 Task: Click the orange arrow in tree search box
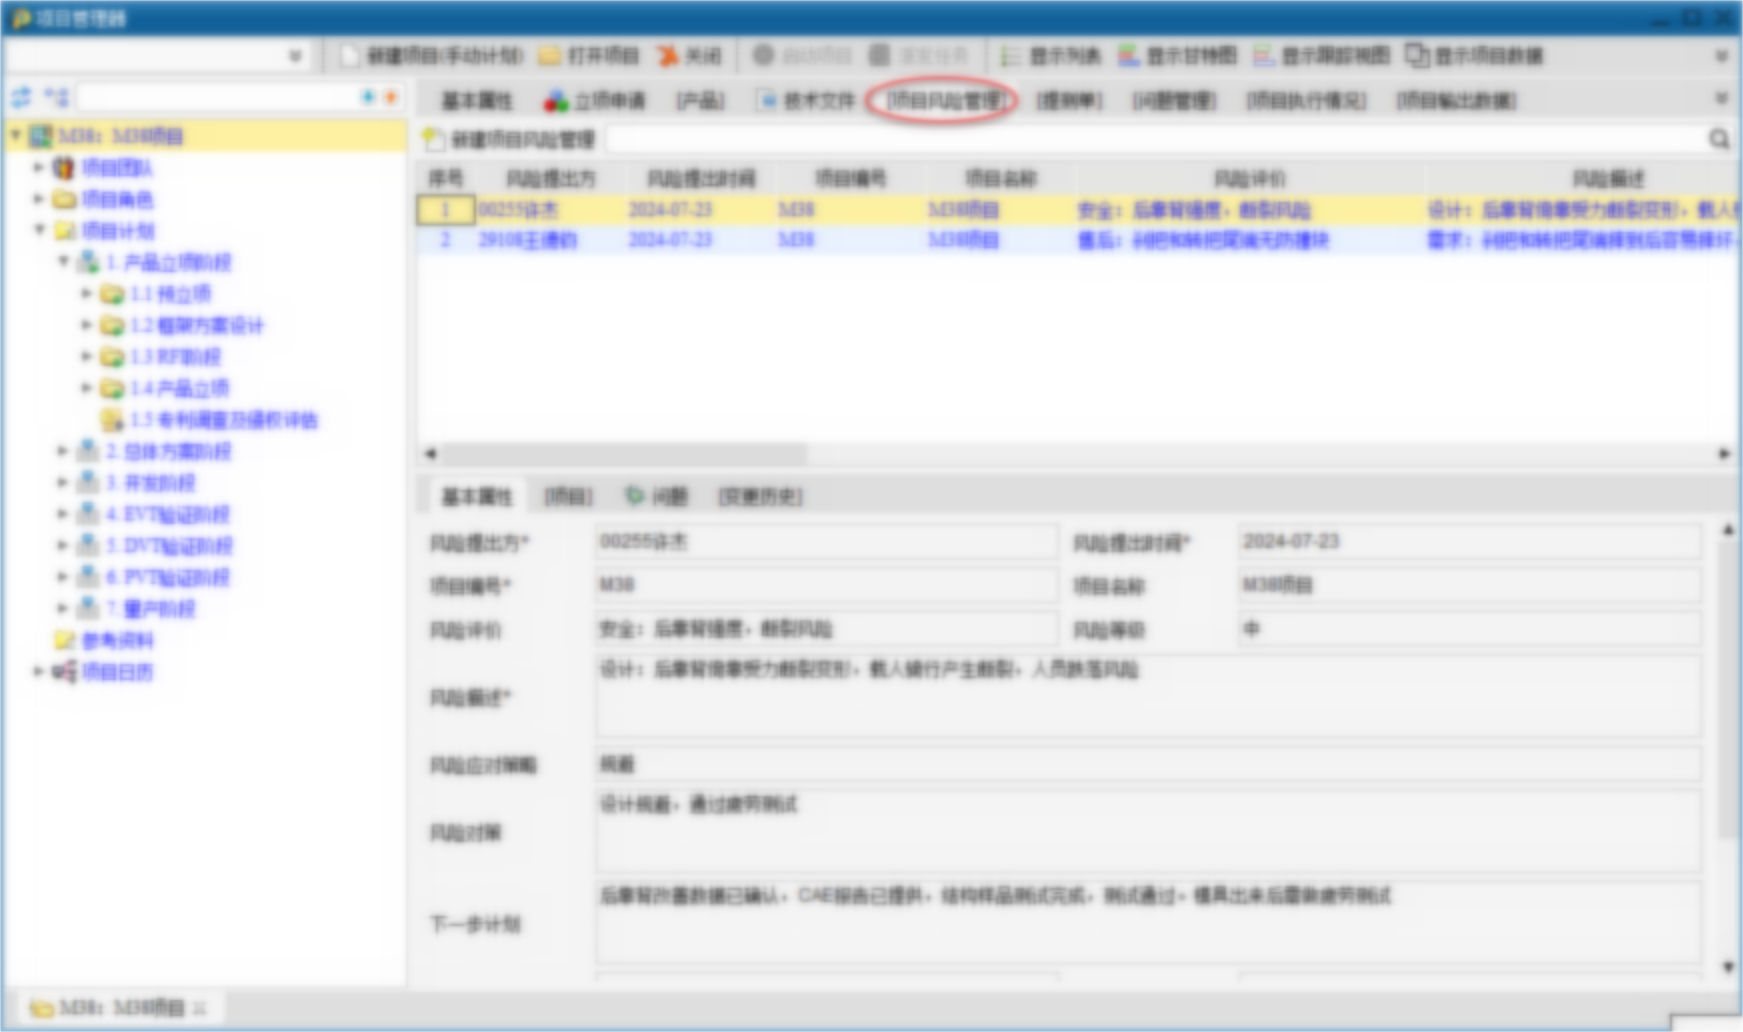tap(391, 97)
